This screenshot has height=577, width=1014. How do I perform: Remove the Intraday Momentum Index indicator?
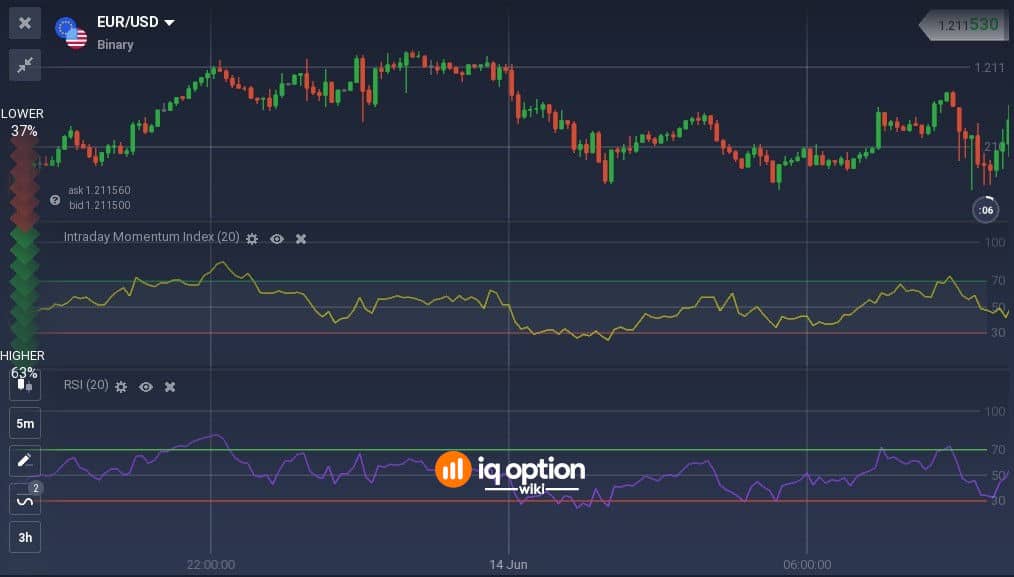(301, 239)
